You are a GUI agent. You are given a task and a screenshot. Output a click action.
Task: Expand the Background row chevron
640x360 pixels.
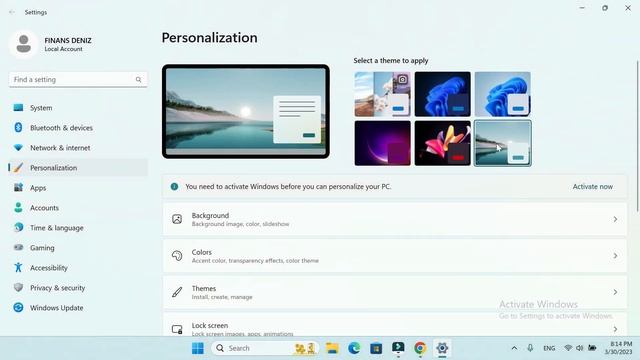(x=615, y=219)
